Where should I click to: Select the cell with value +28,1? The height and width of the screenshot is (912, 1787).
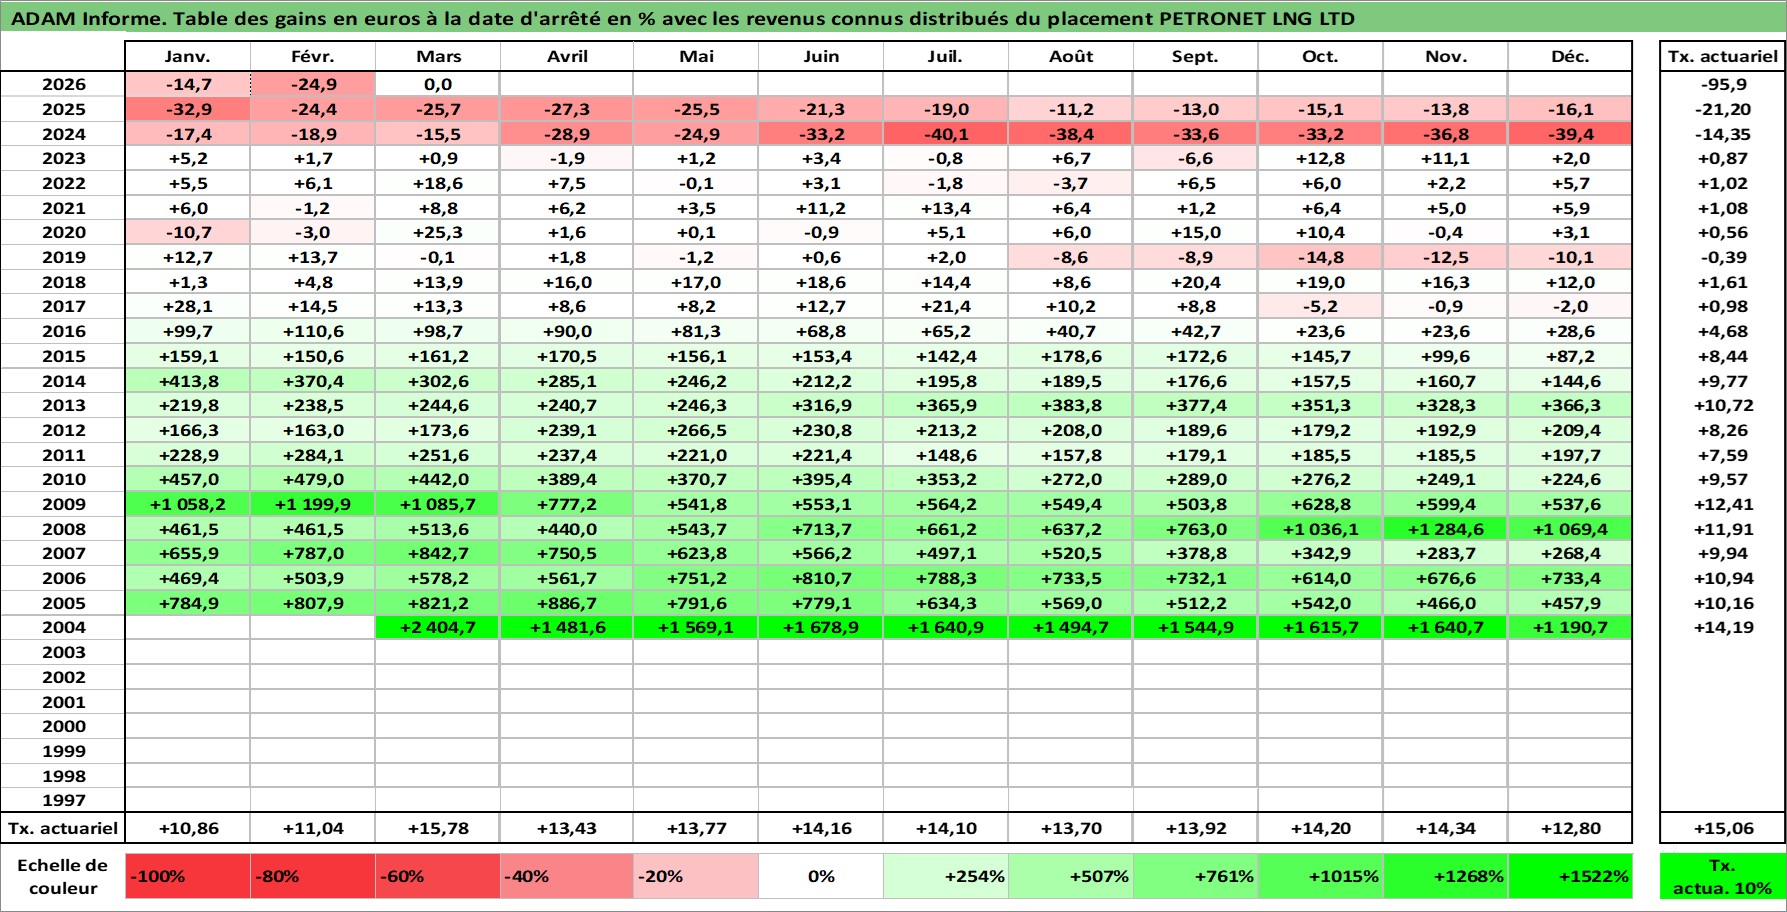click(x=188, y=306)
